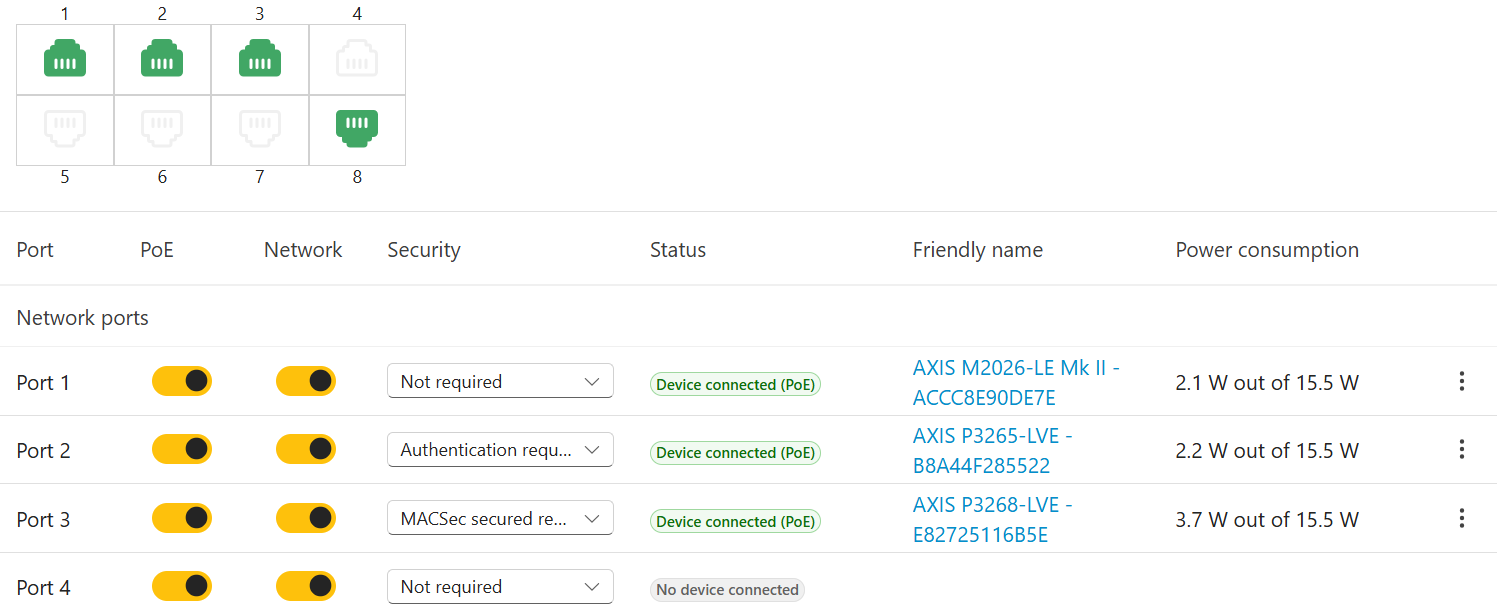The image size is (1497, 616).
Task: Toggle PoE switch for Port 1
Action: pyautogui.click(x=182, y=381)
